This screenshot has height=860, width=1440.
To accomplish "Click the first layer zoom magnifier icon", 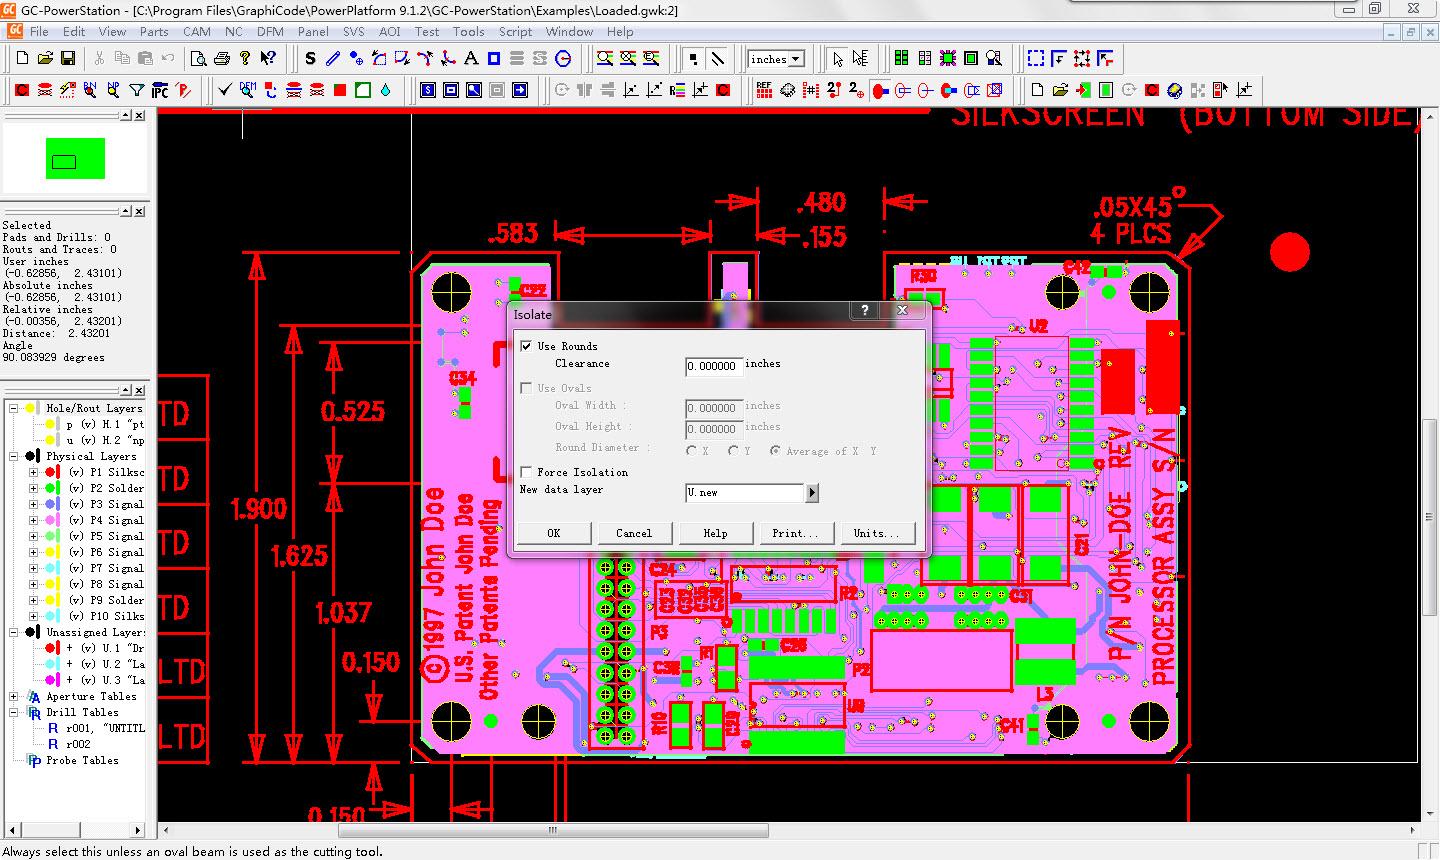I will click(x=605, y=59).
